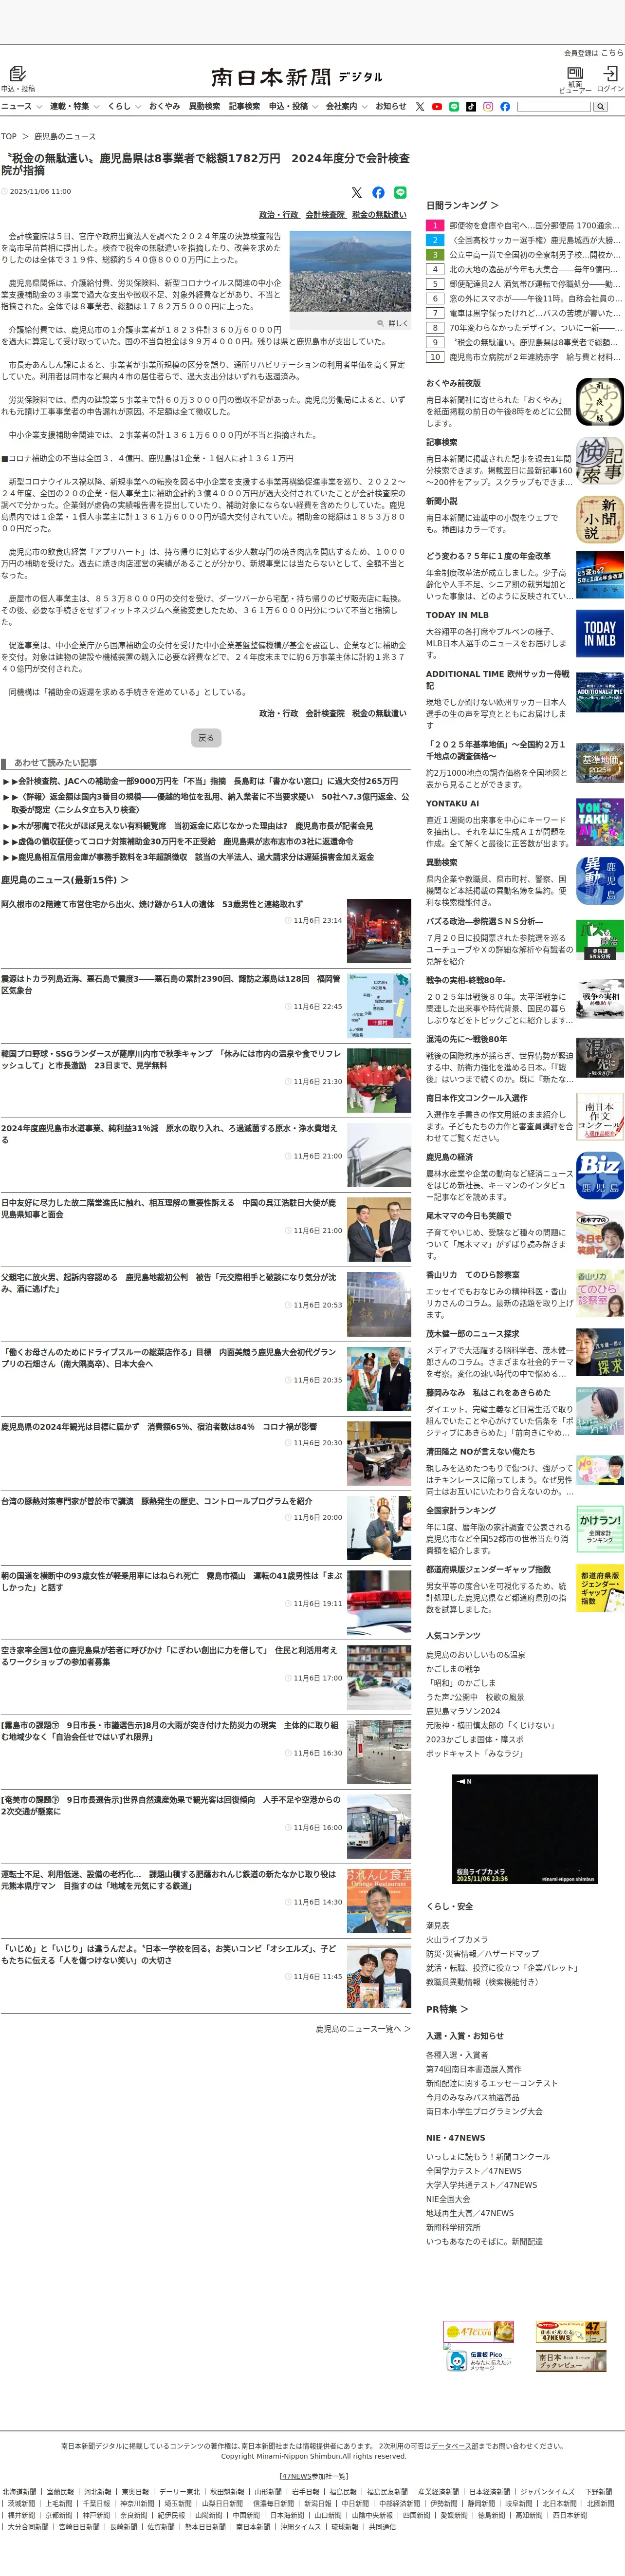
Task: Select おくやみ in the navigation bar
Action: [x=164, y=106]
